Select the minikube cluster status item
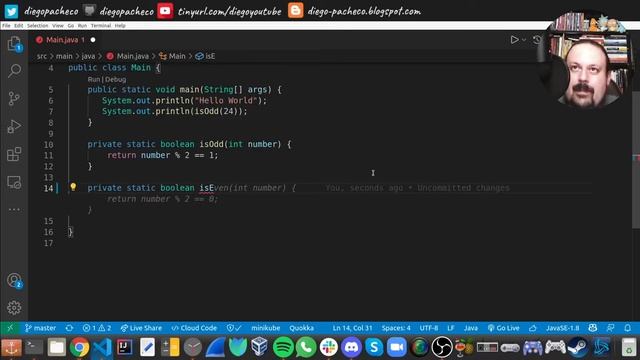Screen dimensions: 640x360 coord(266,328)
